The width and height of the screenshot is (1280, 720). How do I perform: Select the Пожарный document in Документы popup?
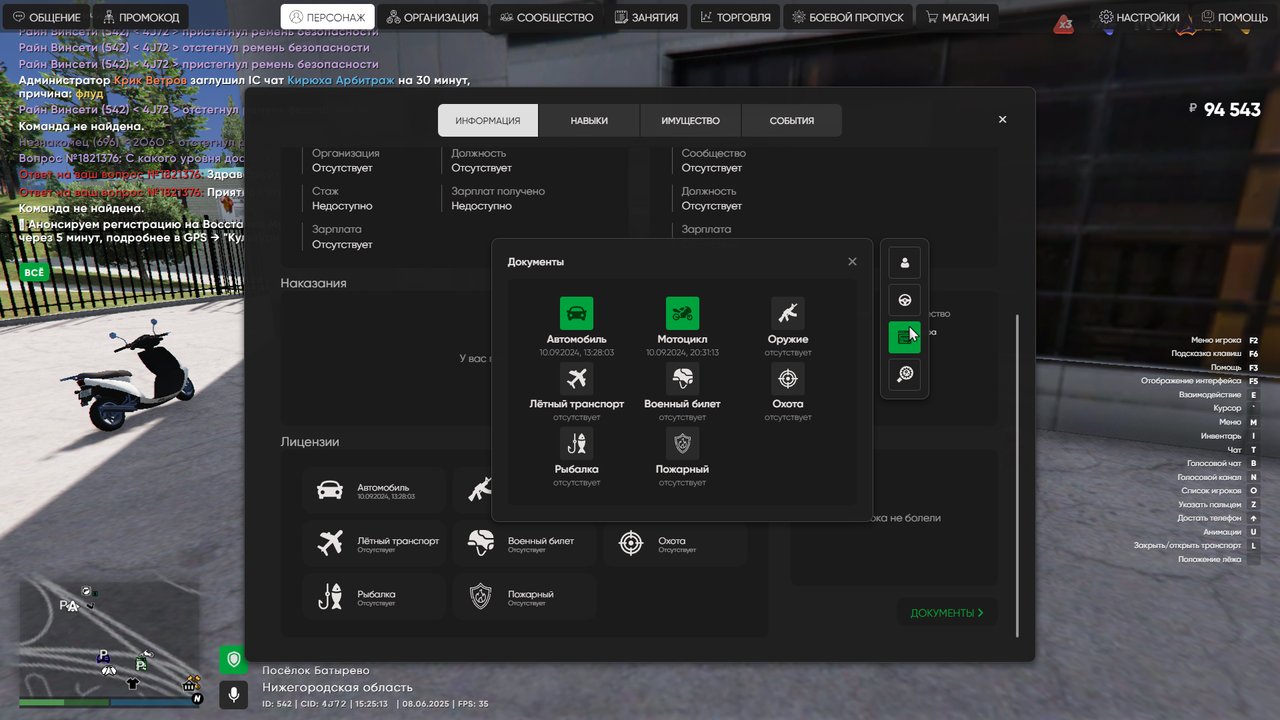682,457
